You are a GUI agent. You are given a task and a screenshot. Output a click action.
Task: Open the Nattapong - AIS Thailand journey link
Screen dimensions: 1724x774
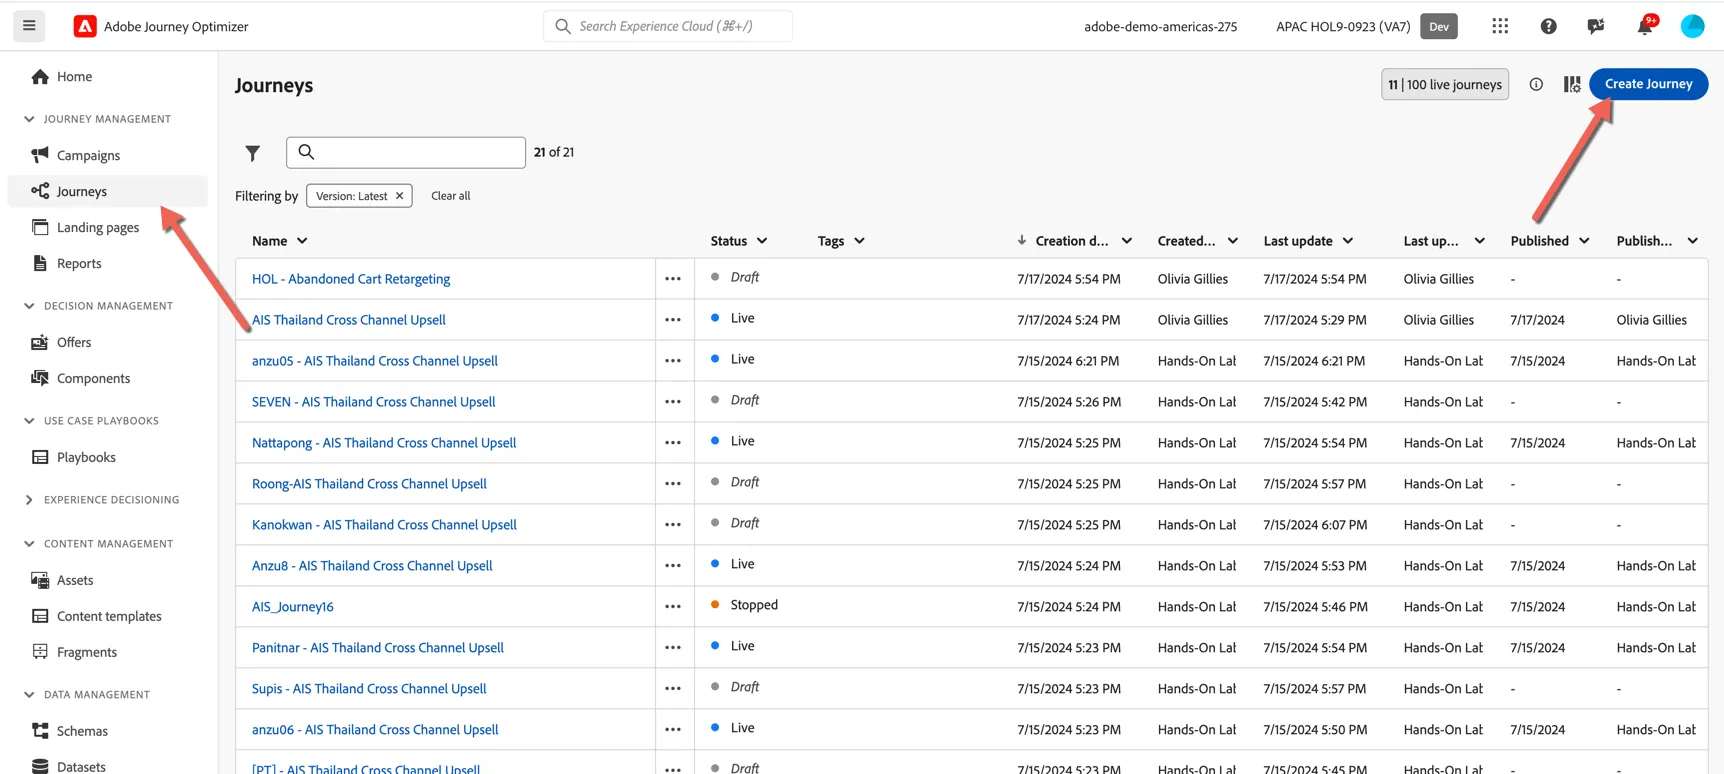[384, 443]
